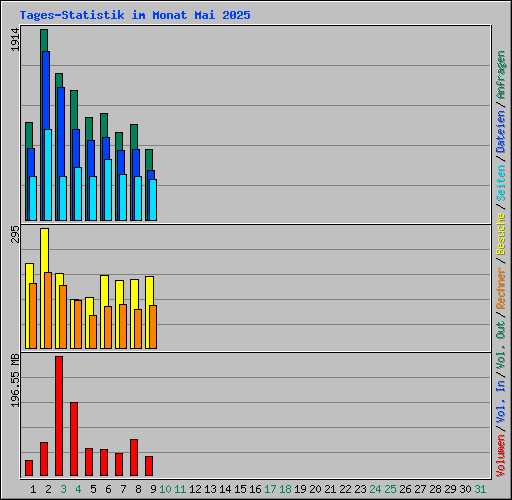512x500 pixels.
Task: Click the Dateien legend label
Action: click(501, 132)
